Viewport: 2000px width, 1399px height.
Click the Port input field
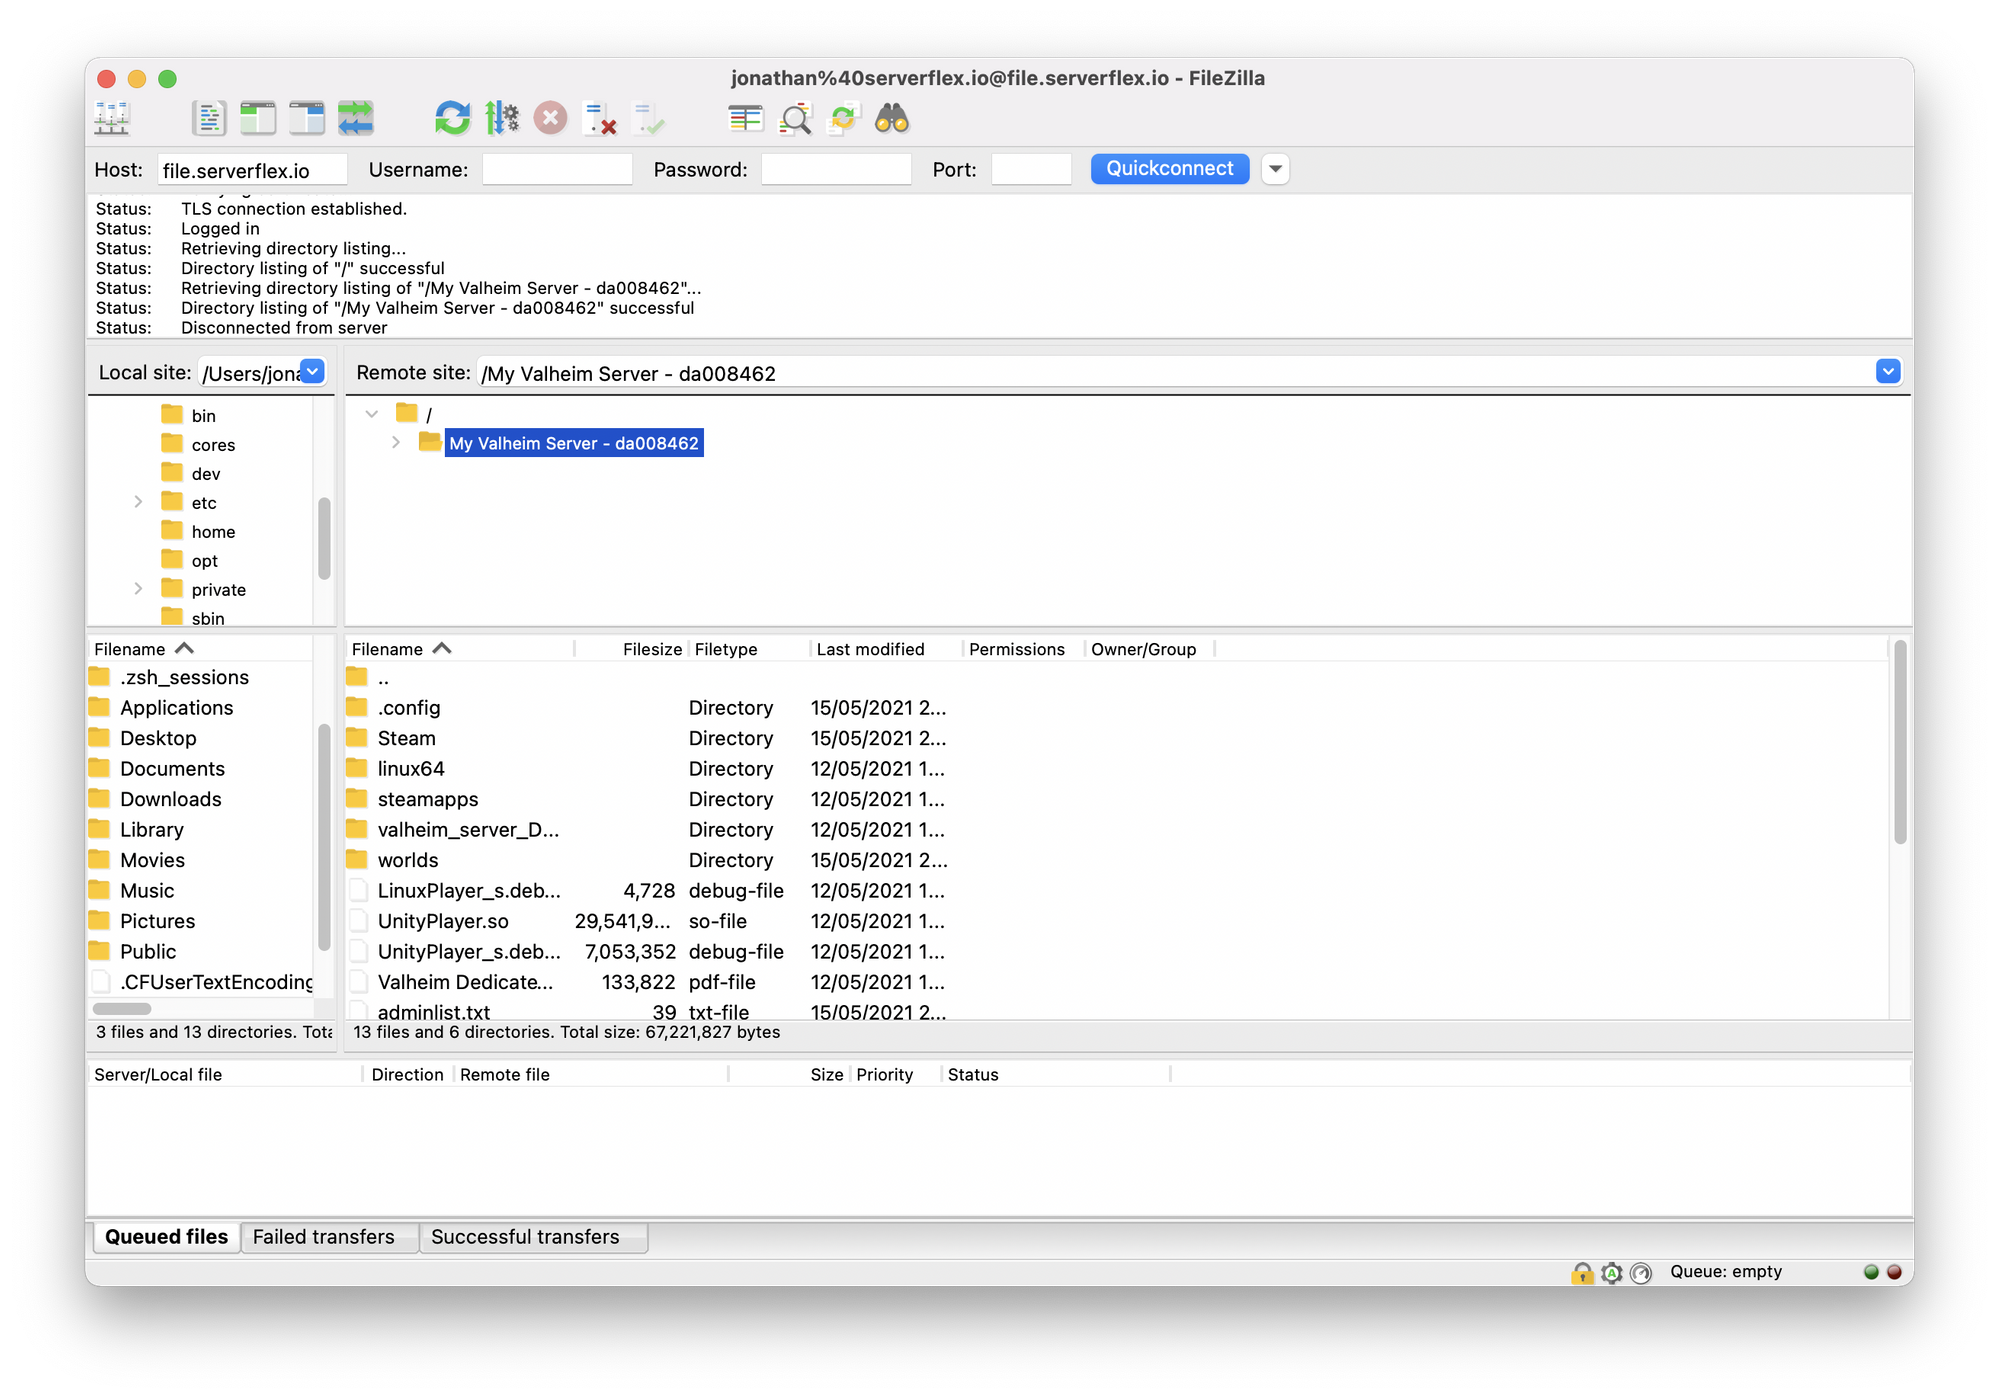pyautogui.click(x=1031, y=170)
